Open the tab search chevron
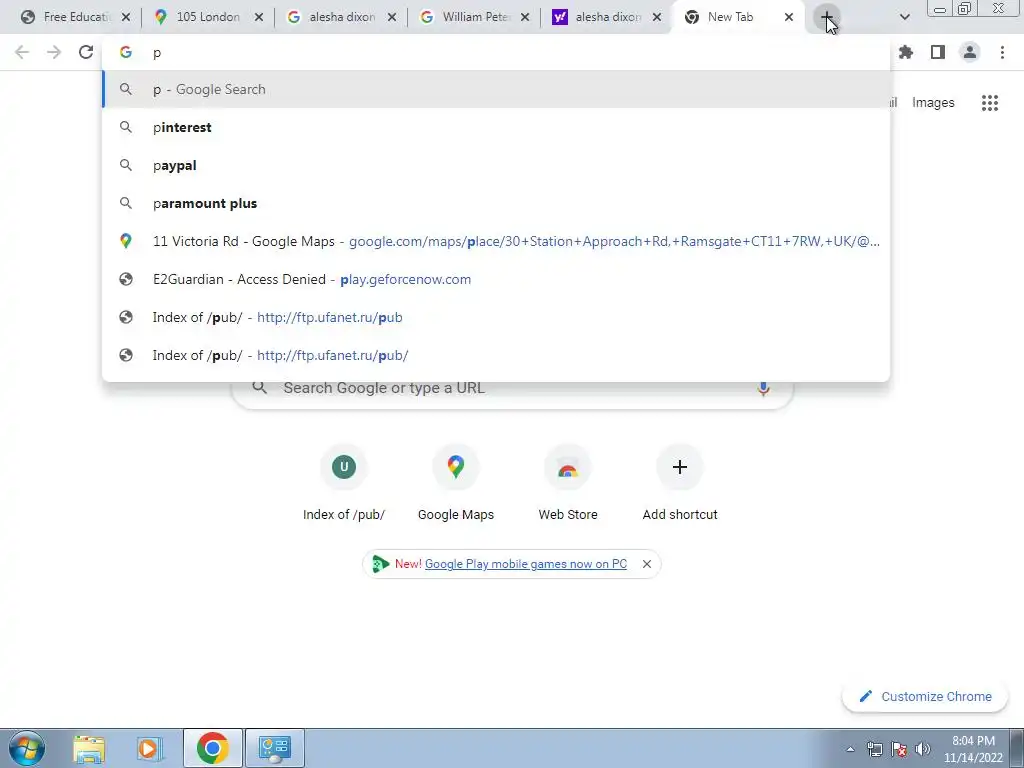The height and width of the screenshot is (768, 1024). point(904,17)
